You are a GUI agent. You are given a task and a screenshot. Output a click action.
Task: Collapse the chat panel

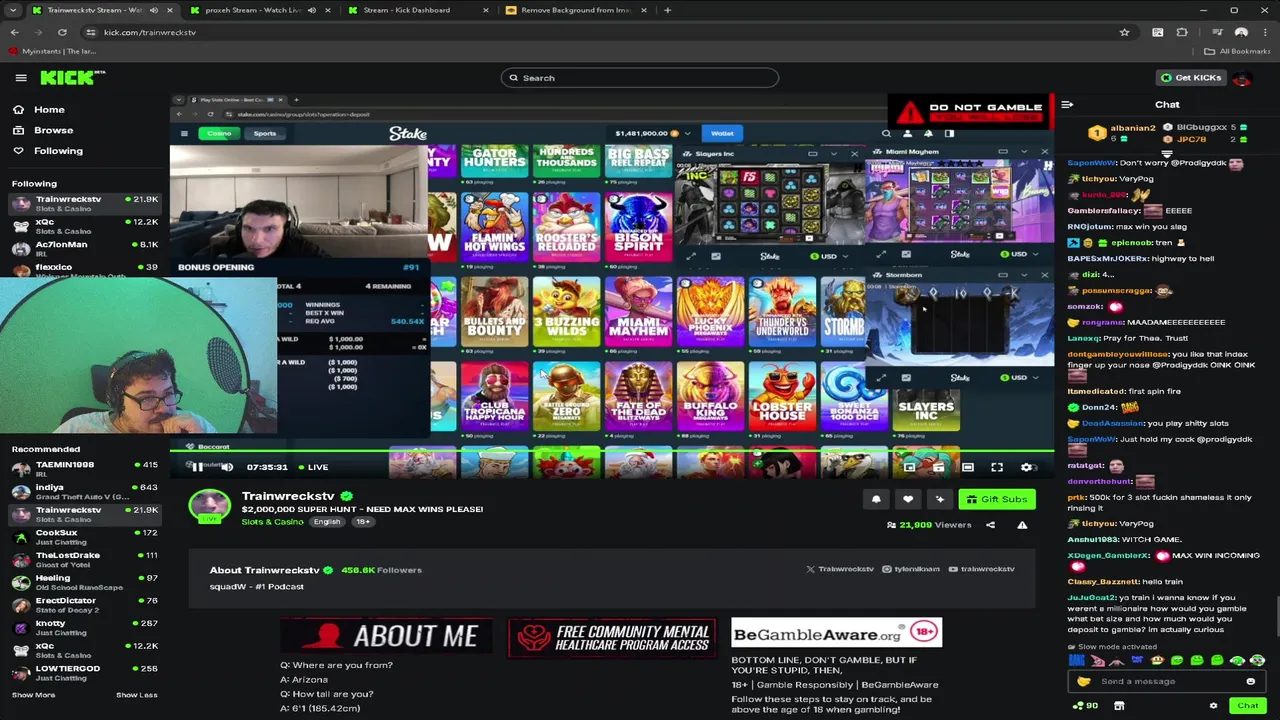[x=1067, y=104]
